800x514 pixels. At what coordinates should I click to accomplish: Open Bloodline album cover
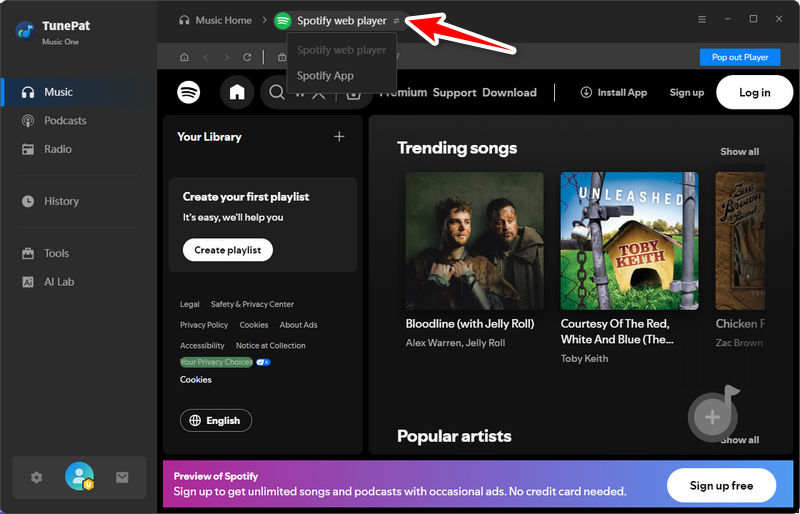[474, 241]
